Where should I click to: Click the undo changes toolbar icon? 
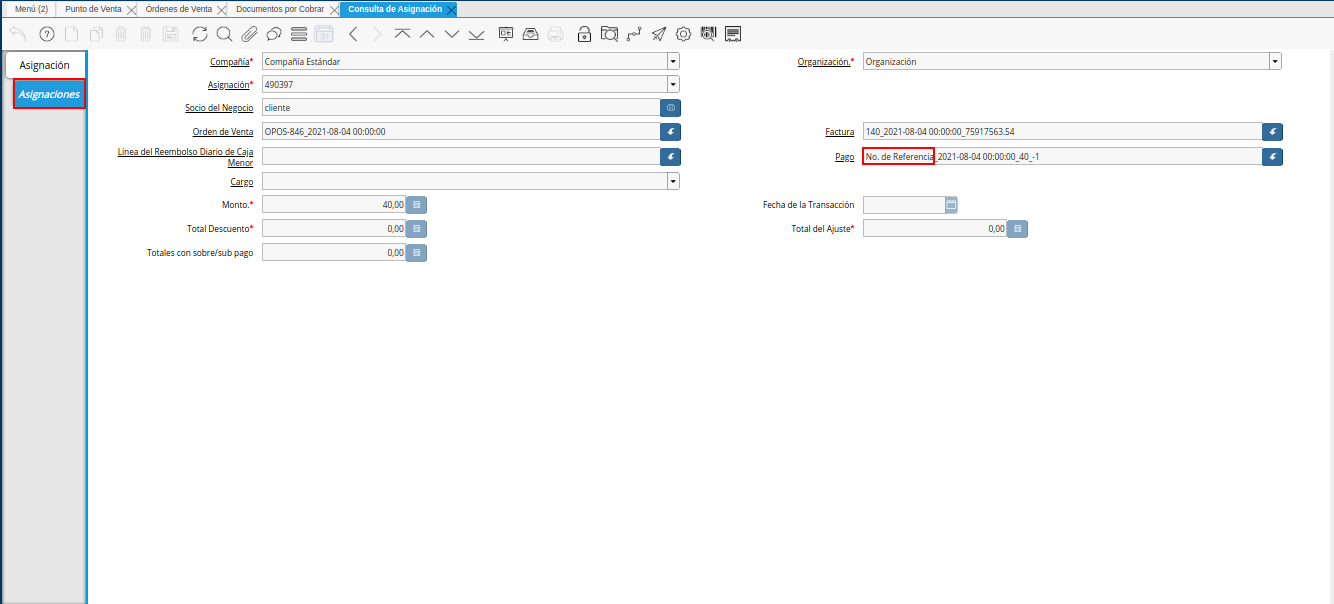[18, 34]
